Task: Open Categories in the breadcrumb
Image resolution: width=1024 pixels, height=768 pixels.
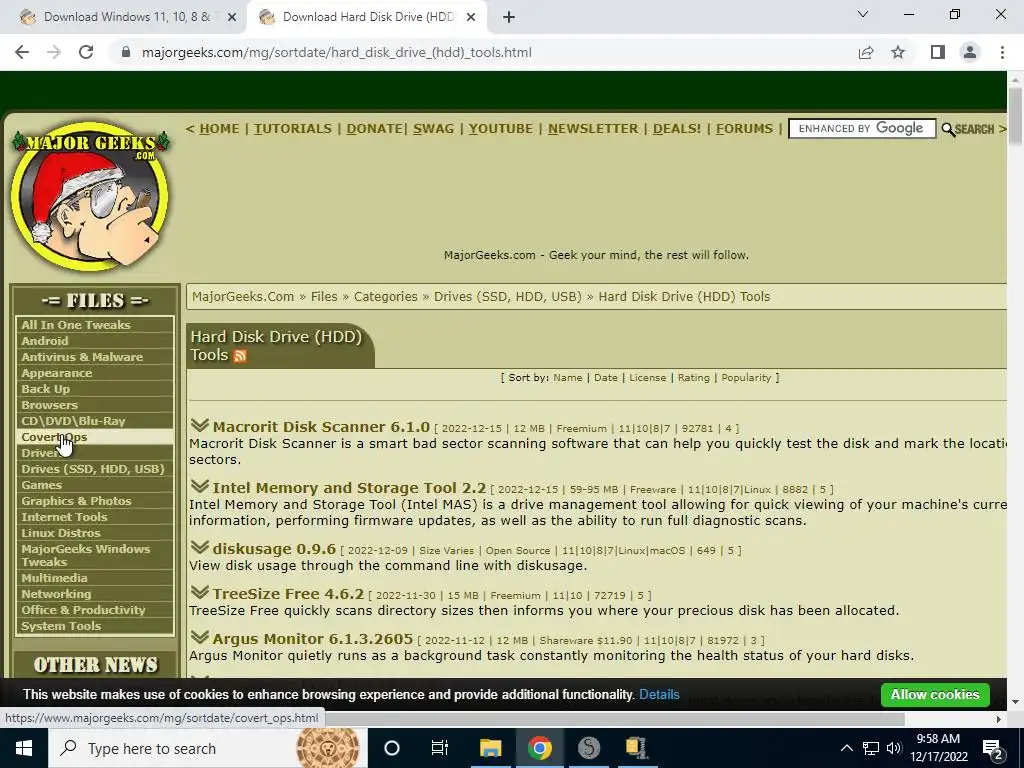Action: tap(385, 296)
